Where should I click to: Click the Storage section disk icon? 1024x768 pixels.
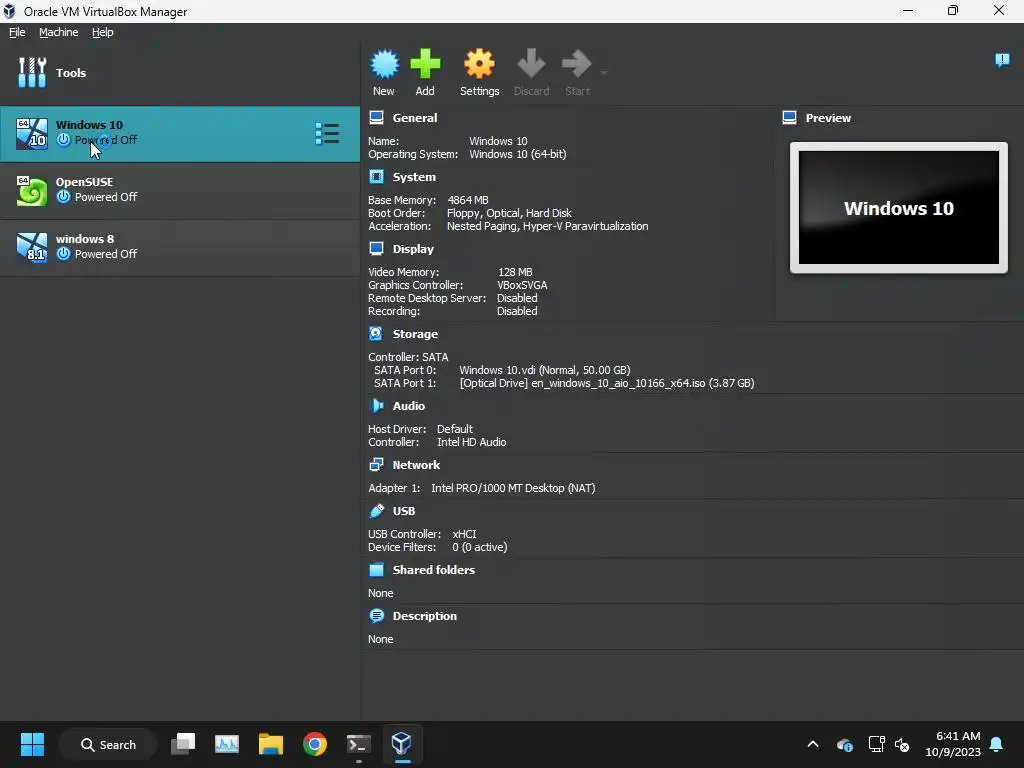[376, 334]
